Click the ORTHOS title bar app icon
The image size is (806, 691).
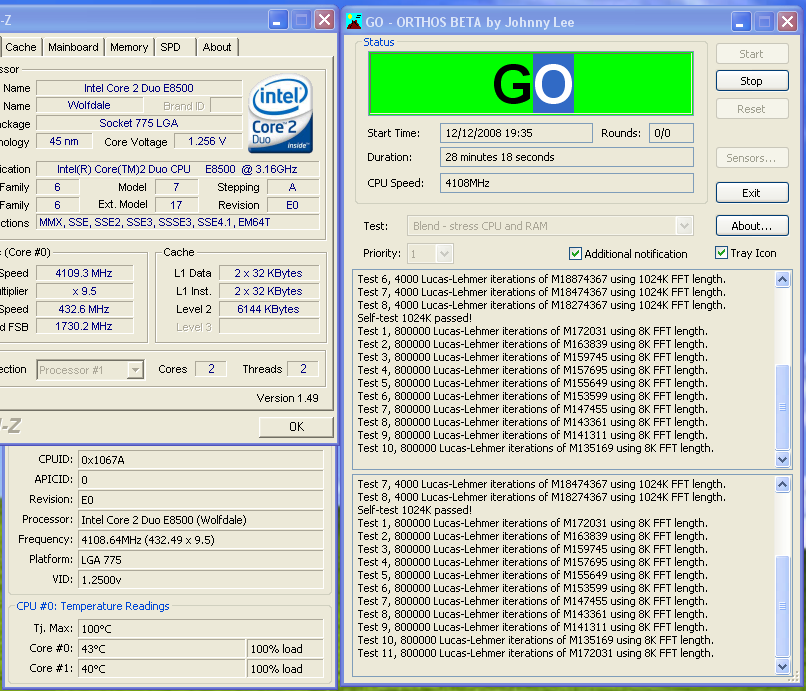point(354,22)
